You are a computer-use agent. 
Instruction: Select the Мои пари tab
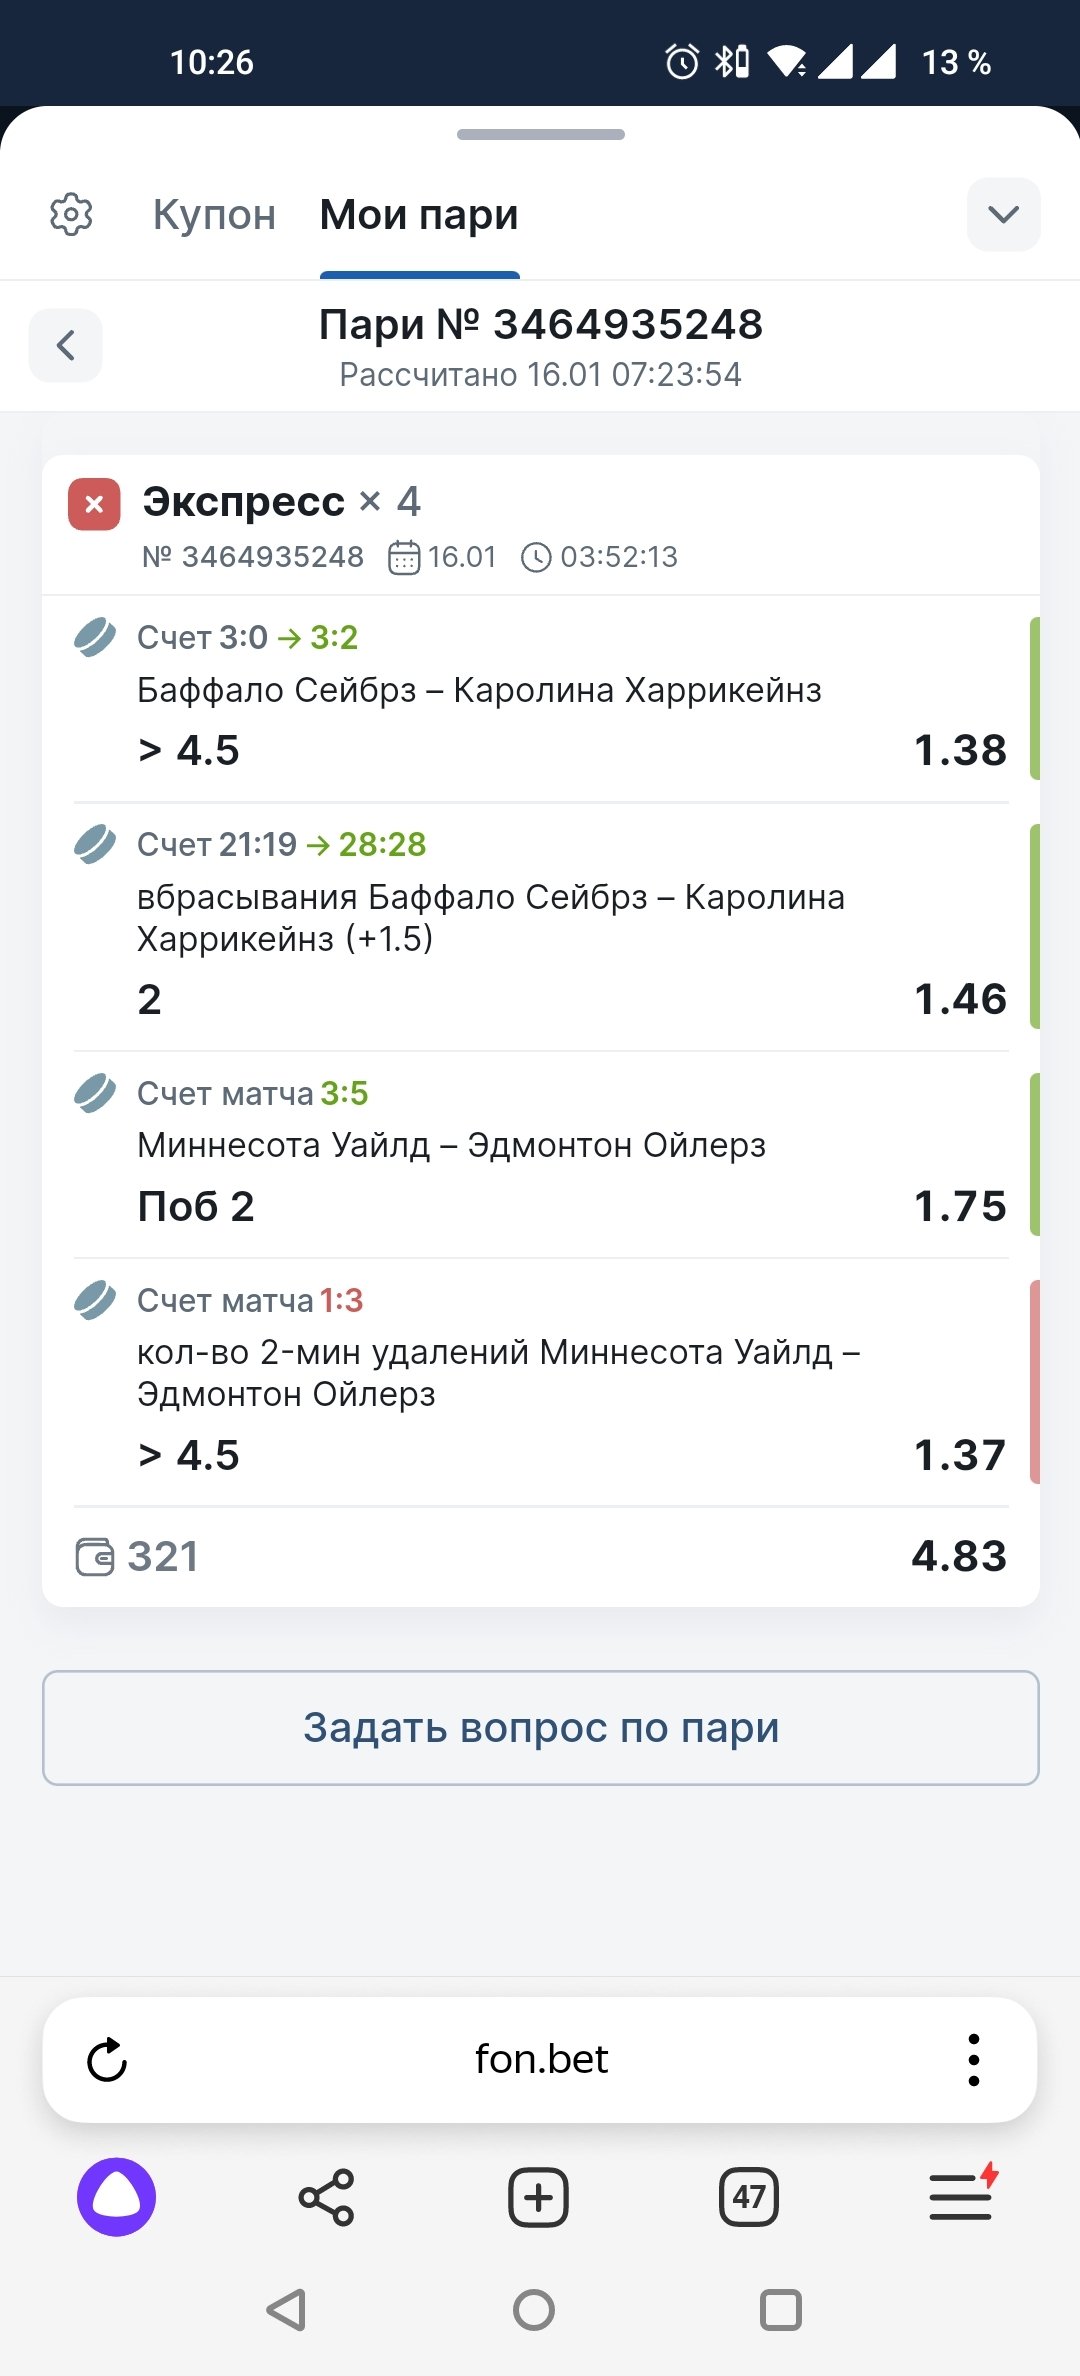coord(419,214)
